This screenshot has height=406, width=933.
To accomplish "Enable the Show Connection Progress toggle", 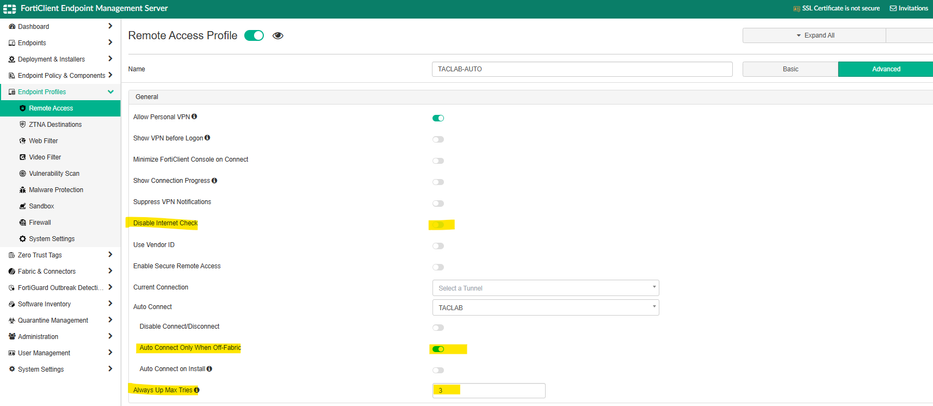I will pyautogui.click(x=438, y=182).
